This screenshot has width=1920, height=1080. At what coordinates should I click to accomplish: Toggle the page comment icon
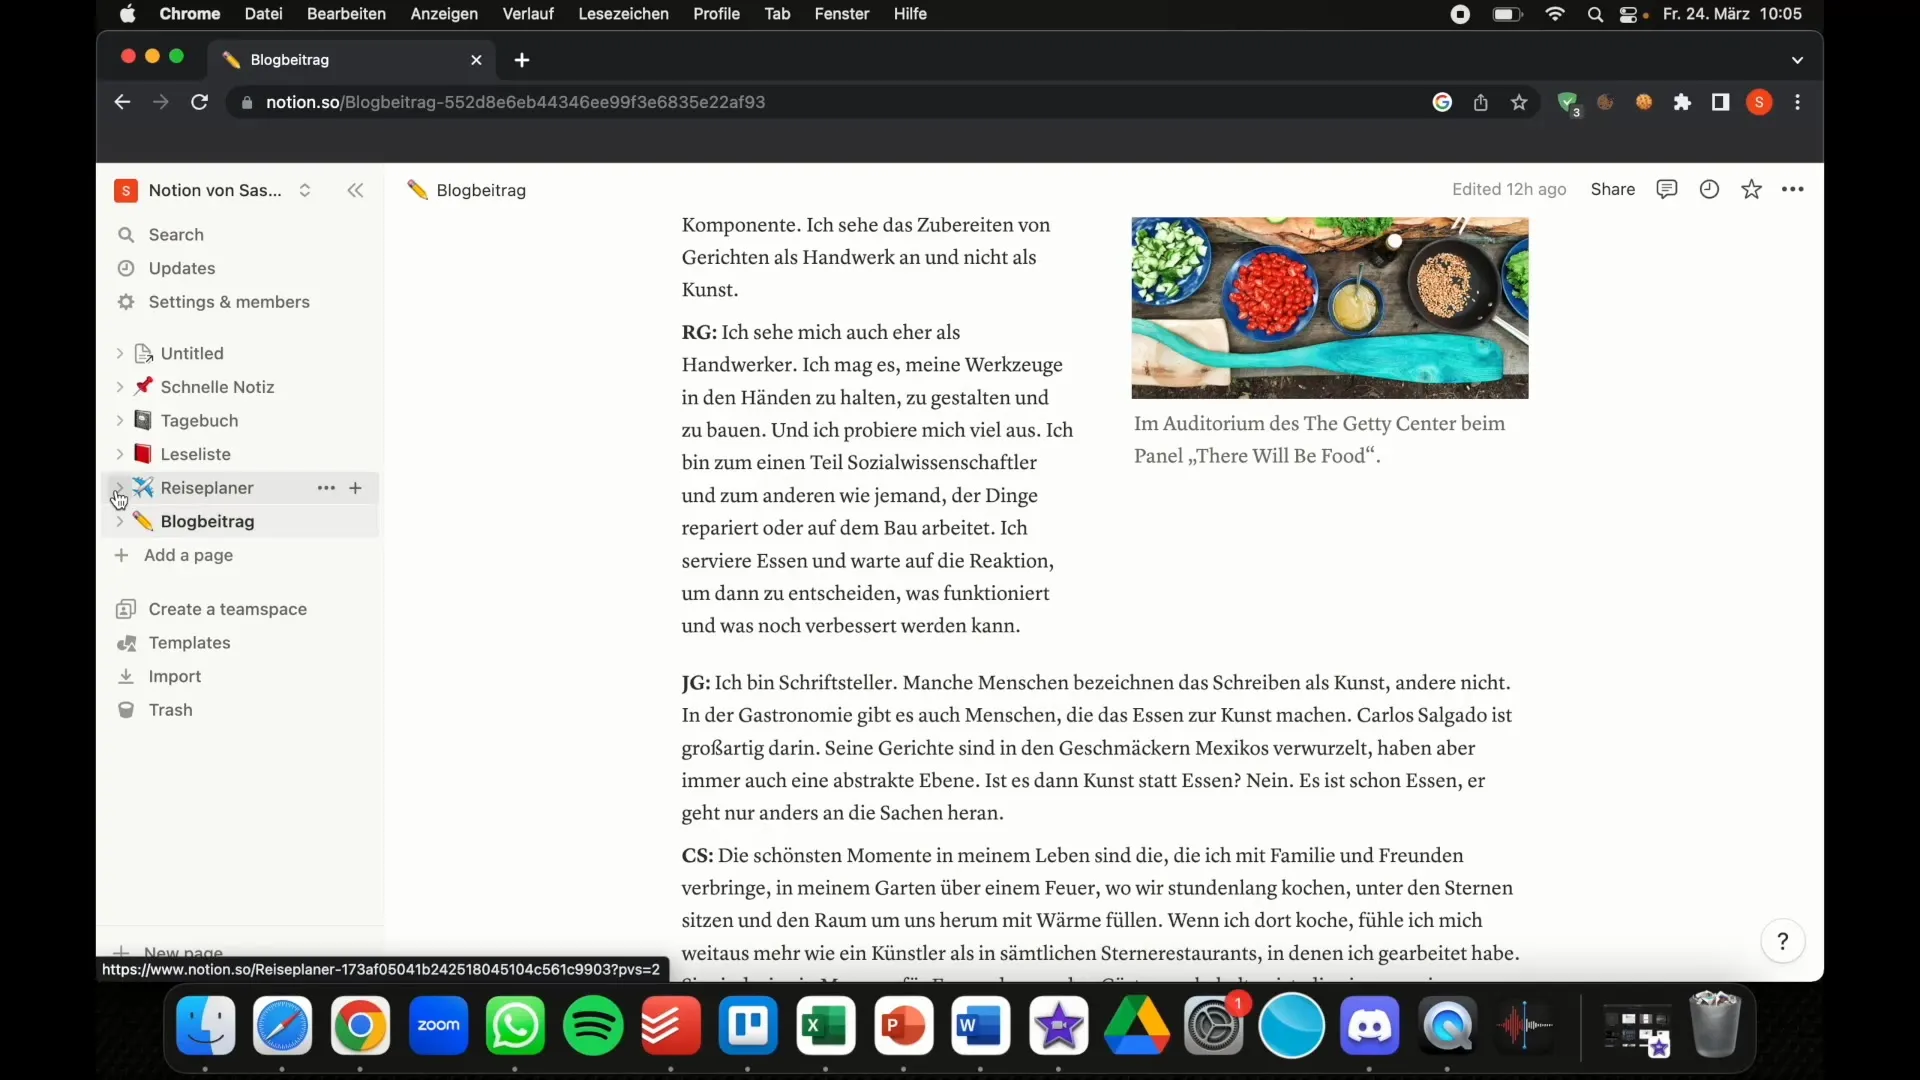1667,189
